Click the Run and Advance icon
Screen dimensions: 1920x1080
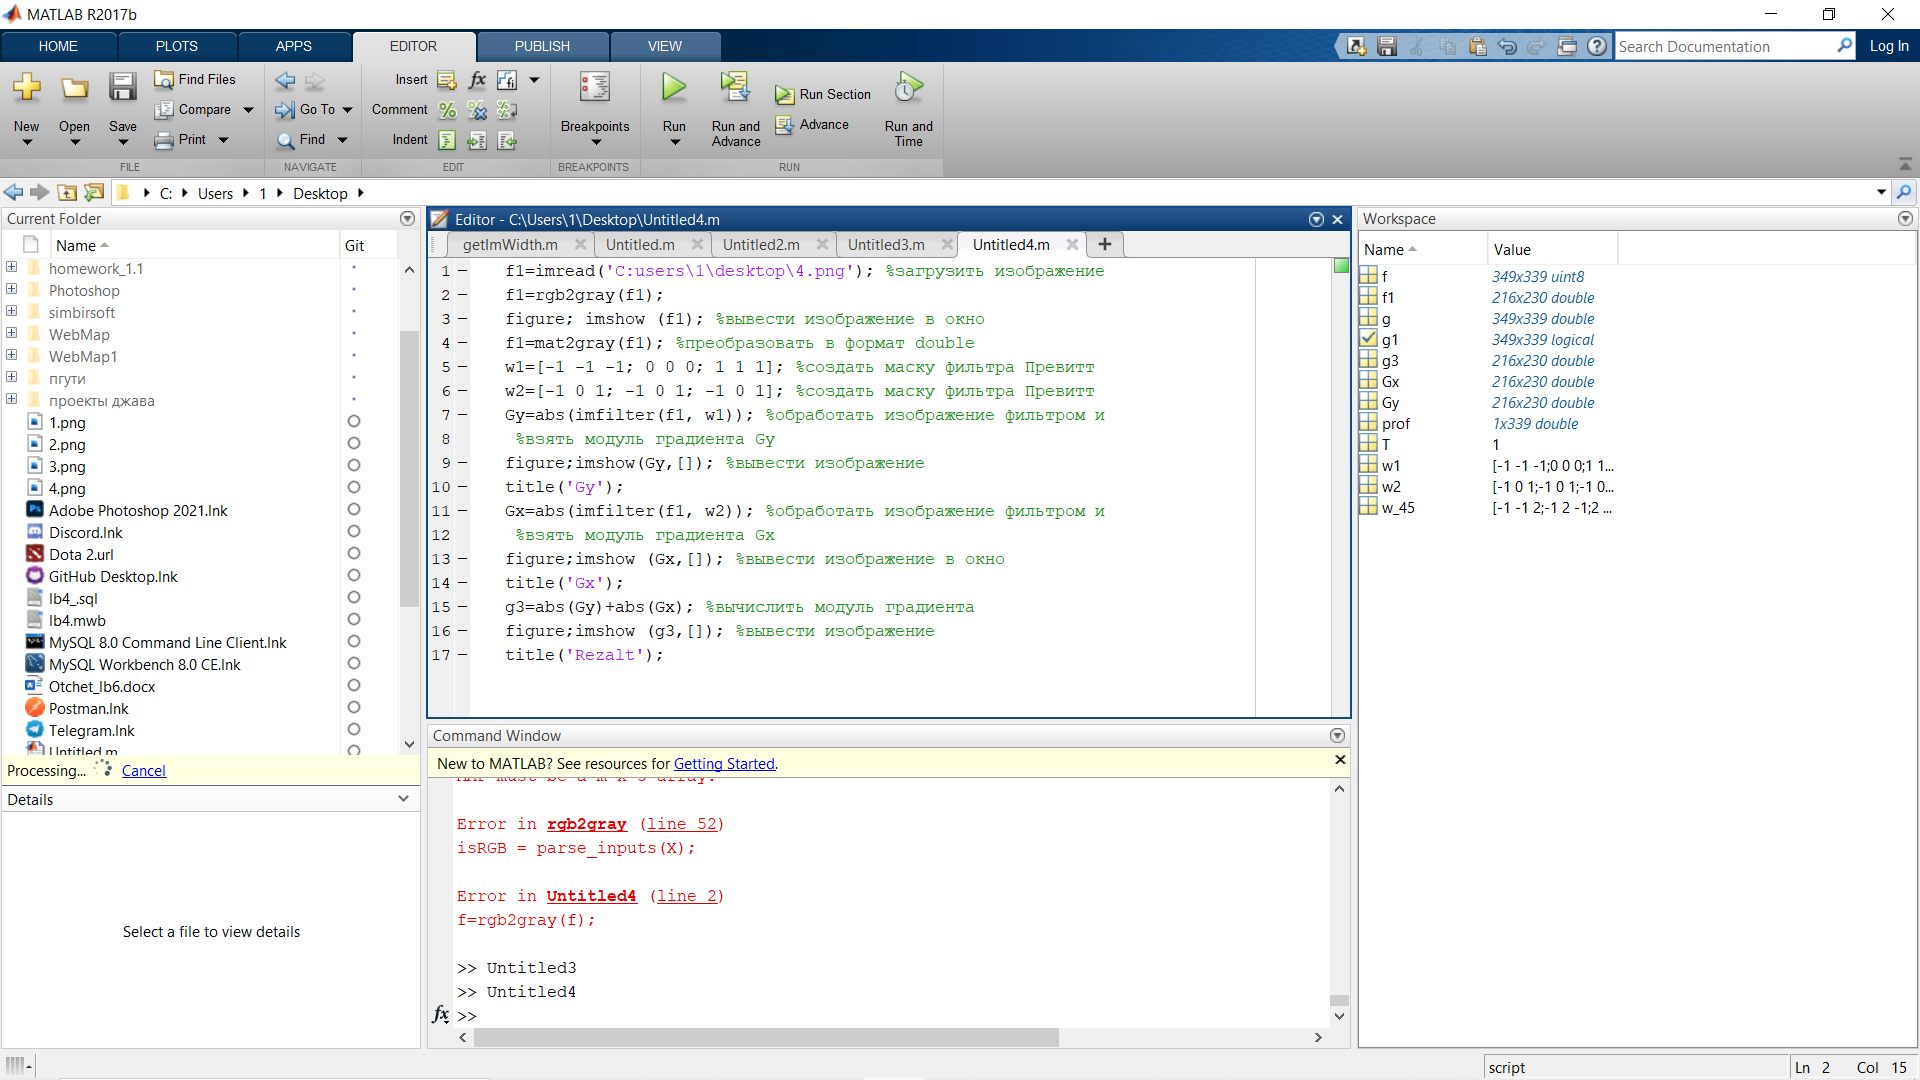(x=735, y=88)
